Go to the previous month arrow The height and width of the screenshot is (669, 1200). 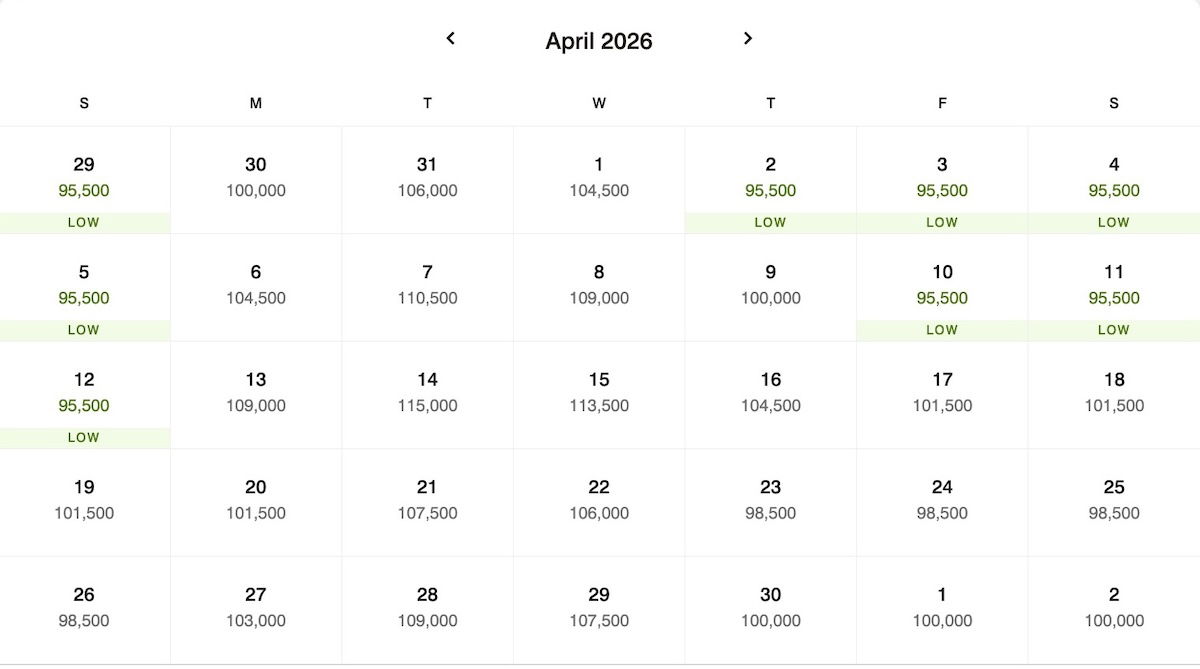(450, 38)
